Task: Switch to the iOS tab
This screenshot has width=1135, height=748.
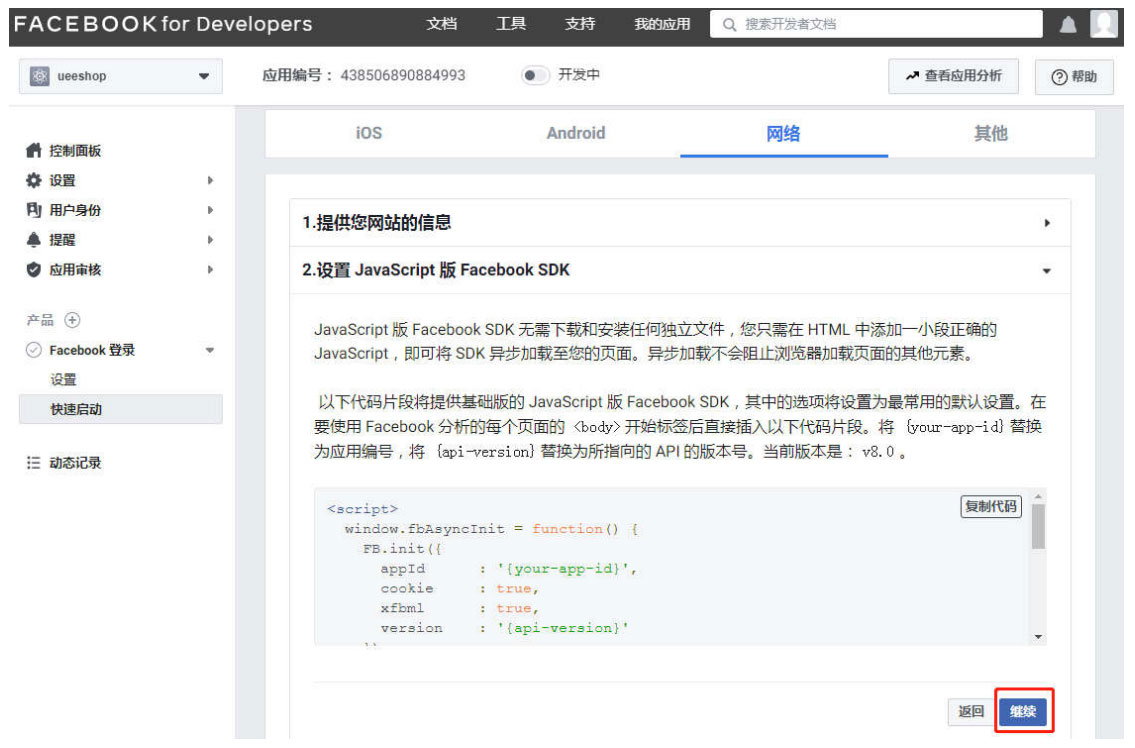Action: [x=368, y=133]
